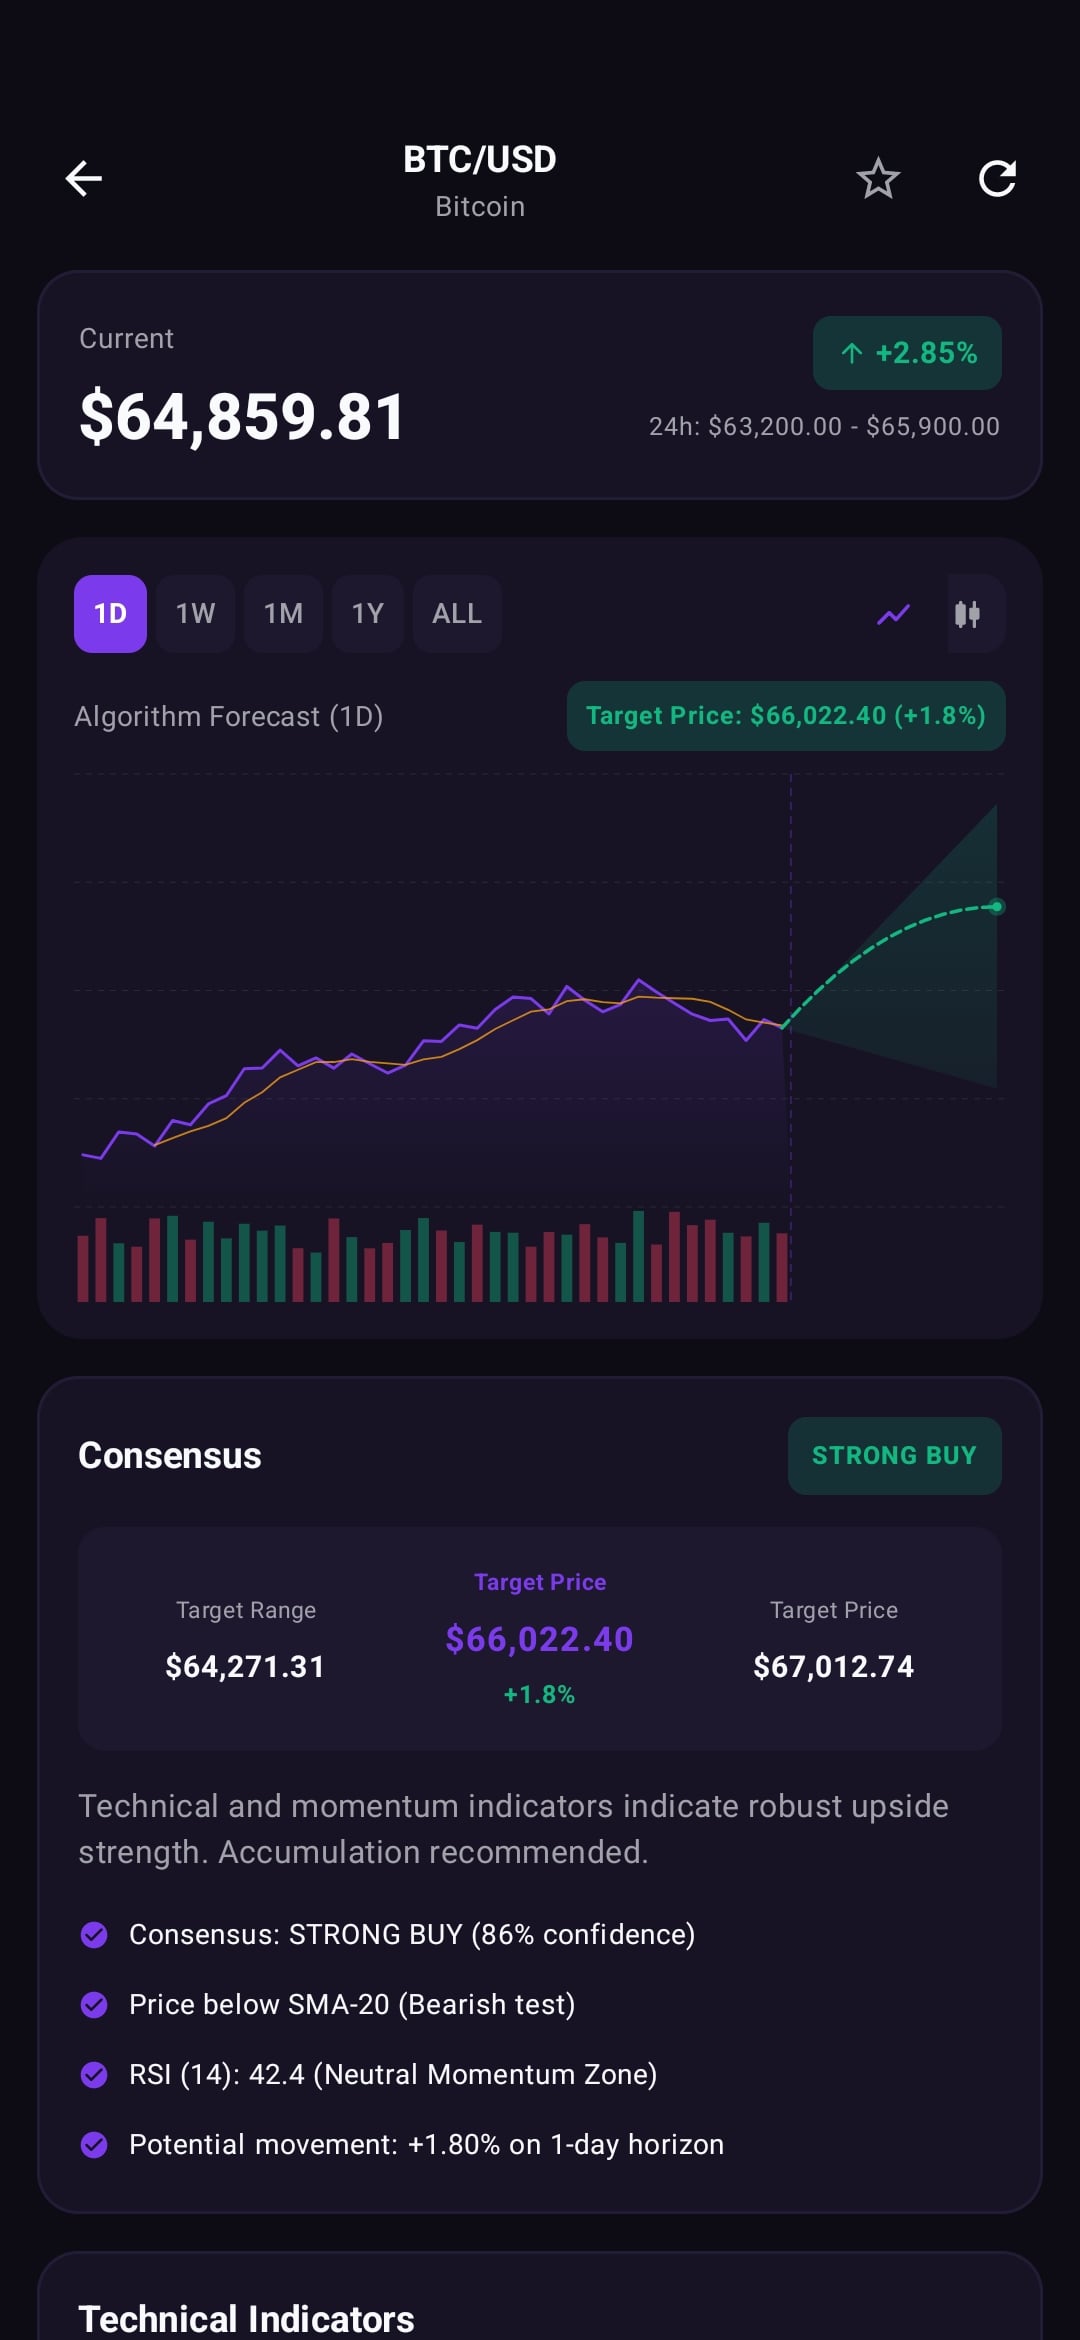
Task: Refresh price data with reload icon
Action: tap(997, 179)
